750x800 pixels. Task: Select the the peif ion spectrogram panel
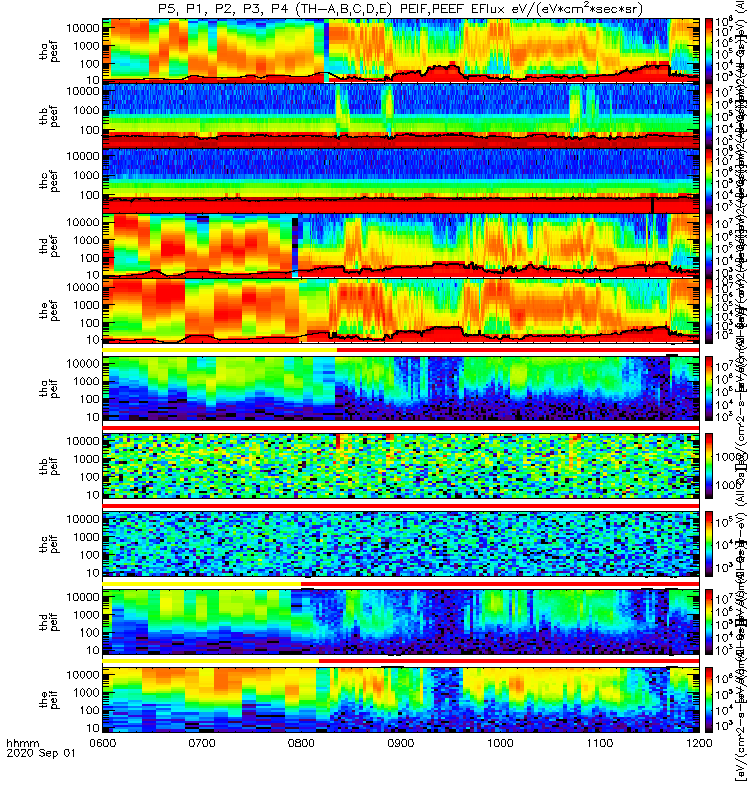(x=401, y=699)
